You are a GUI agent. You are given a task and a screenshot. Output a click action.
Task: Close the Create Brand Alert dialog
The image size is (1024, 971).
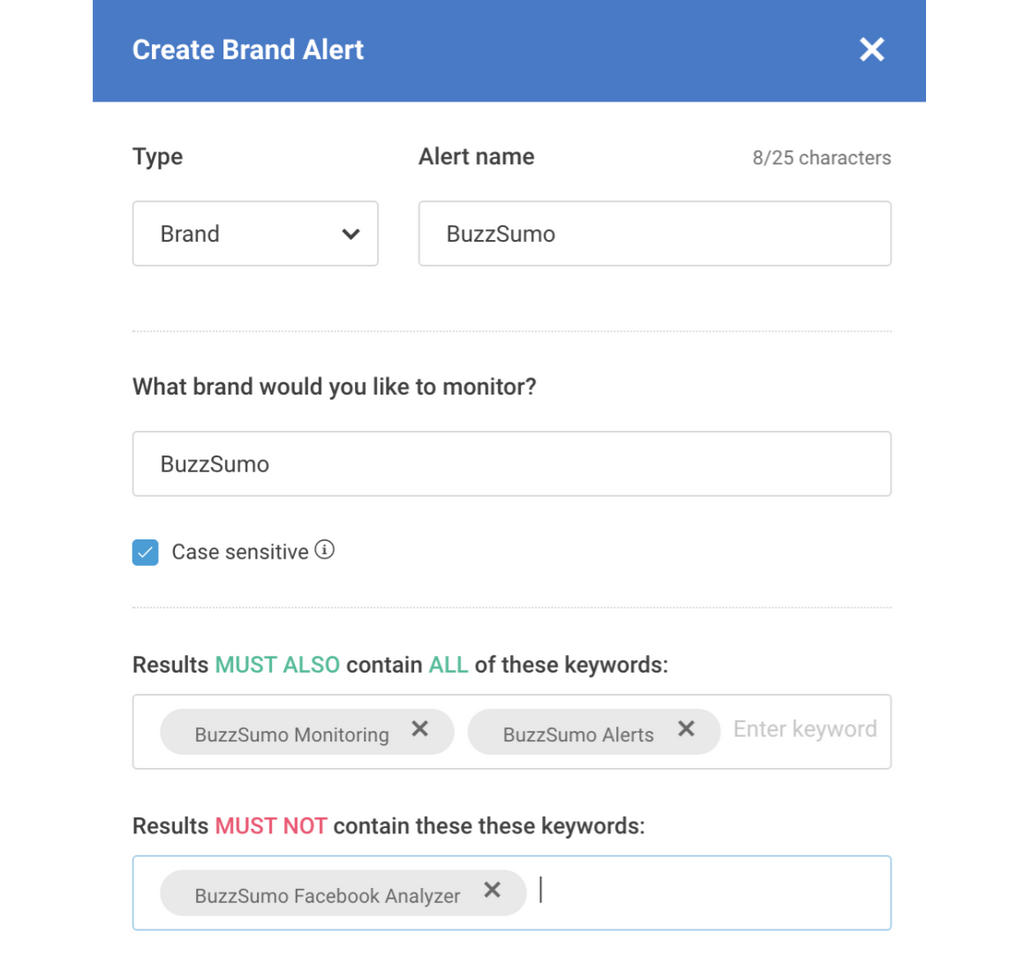tap(871, 50)
